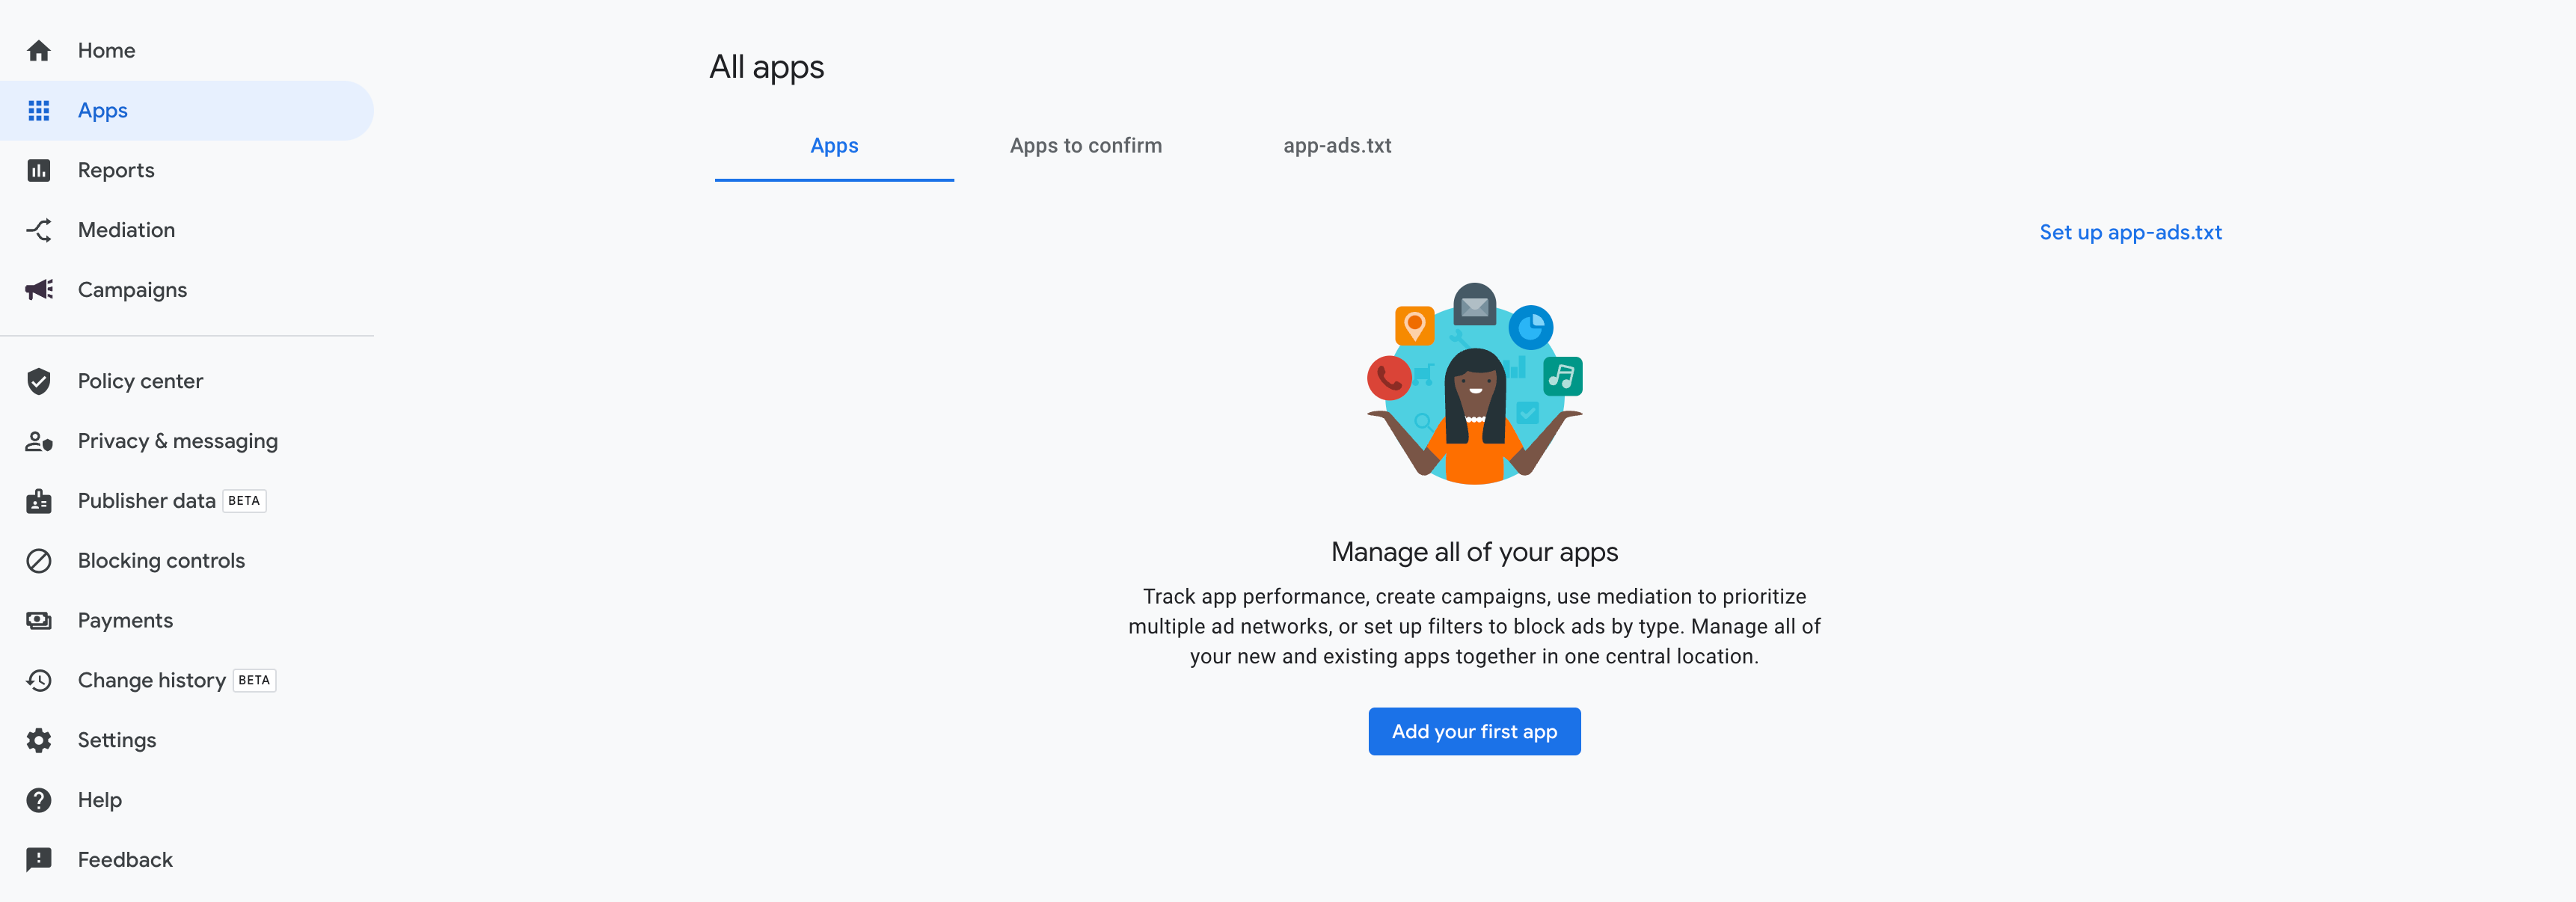Open the Set up app-ads.txt link
Screen dimensions: 2576x902
pos(2130,232)
